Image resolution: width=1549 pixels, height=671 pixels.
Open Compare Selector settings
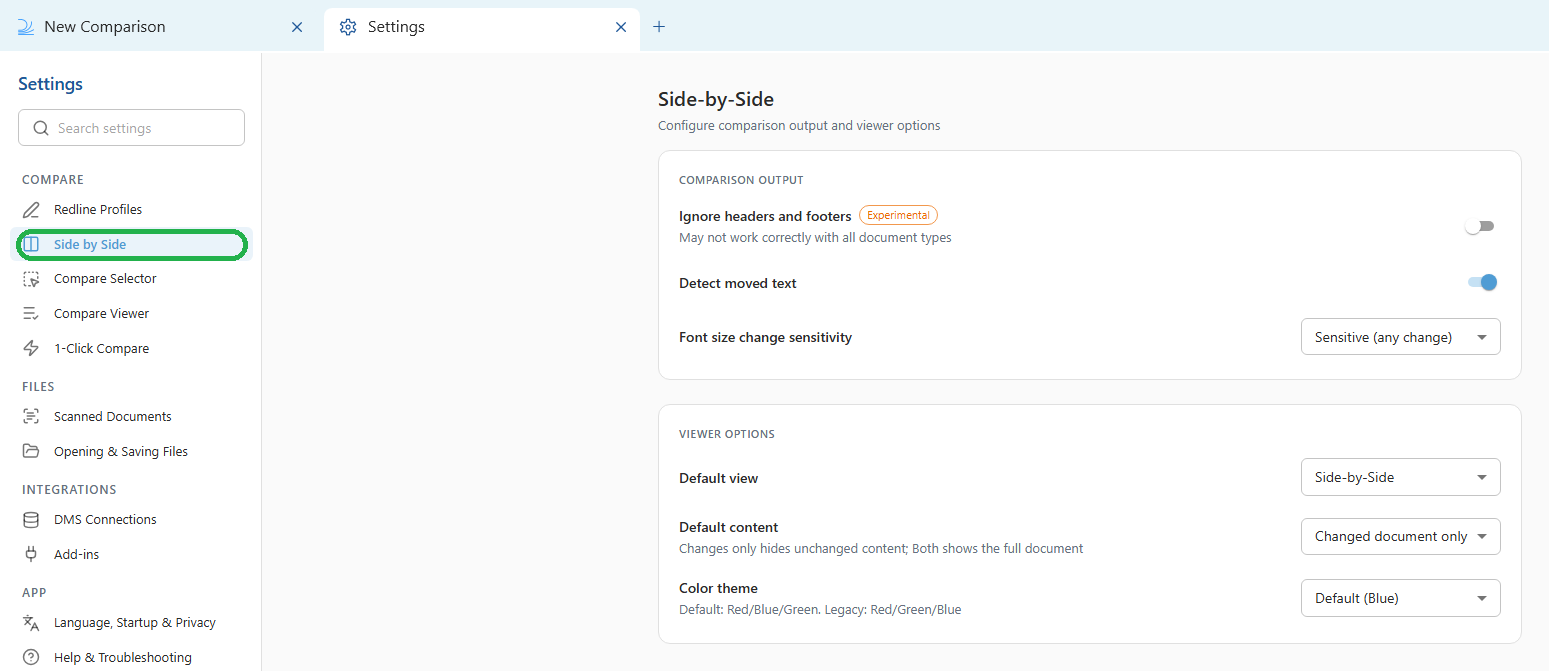point(132,279)
